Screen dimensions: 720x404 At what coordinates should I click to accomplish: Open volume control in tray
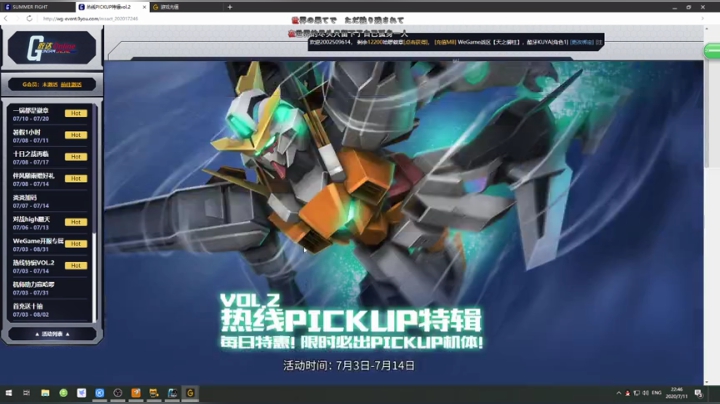click(646, 393)
